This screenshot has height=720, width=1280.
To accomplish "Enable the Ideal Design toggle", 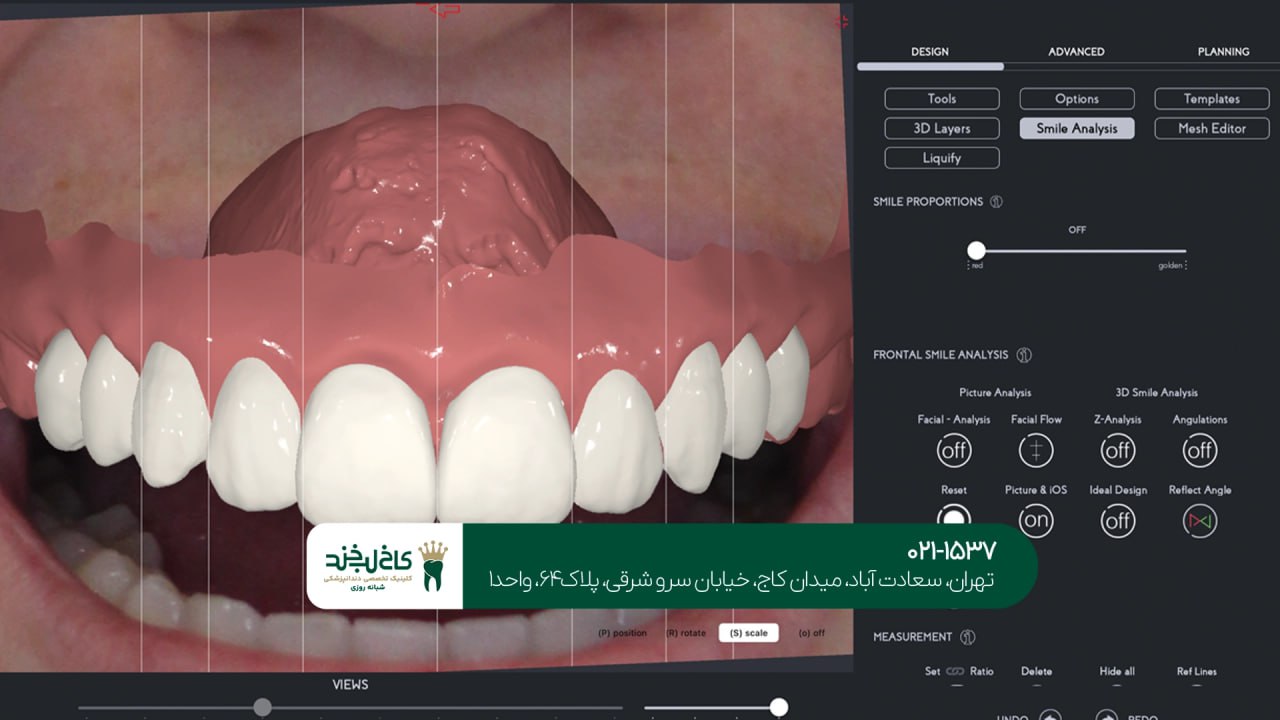I will point(1117,519).
